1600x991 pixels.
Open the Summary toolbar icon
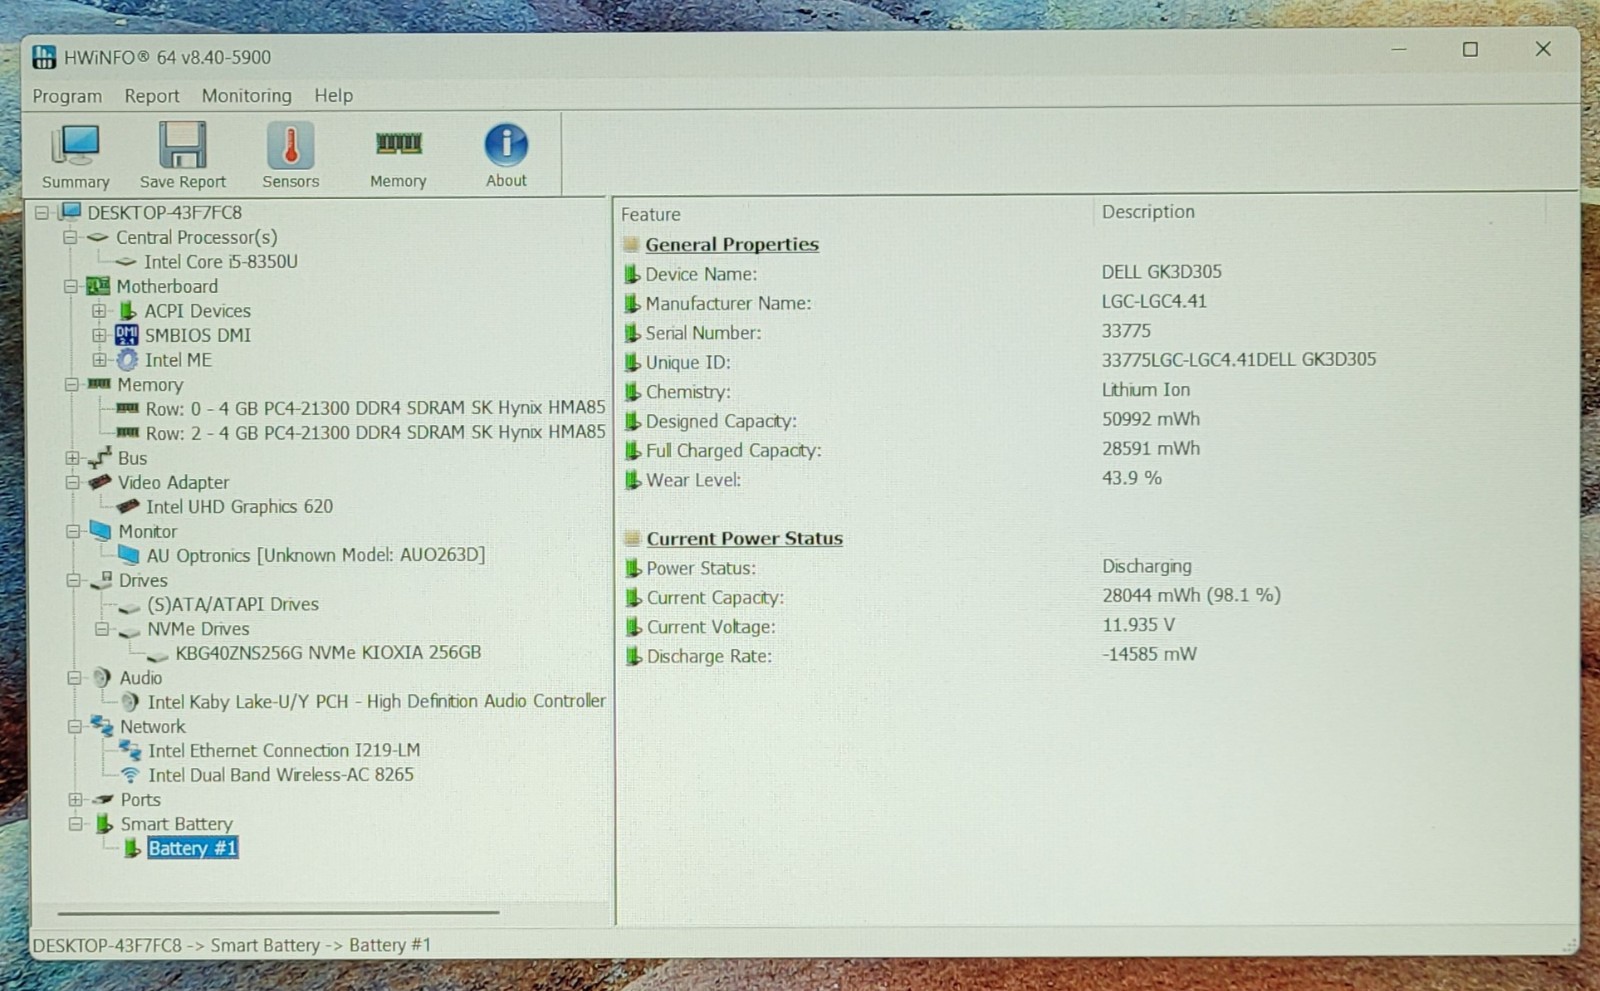(75, 146)
